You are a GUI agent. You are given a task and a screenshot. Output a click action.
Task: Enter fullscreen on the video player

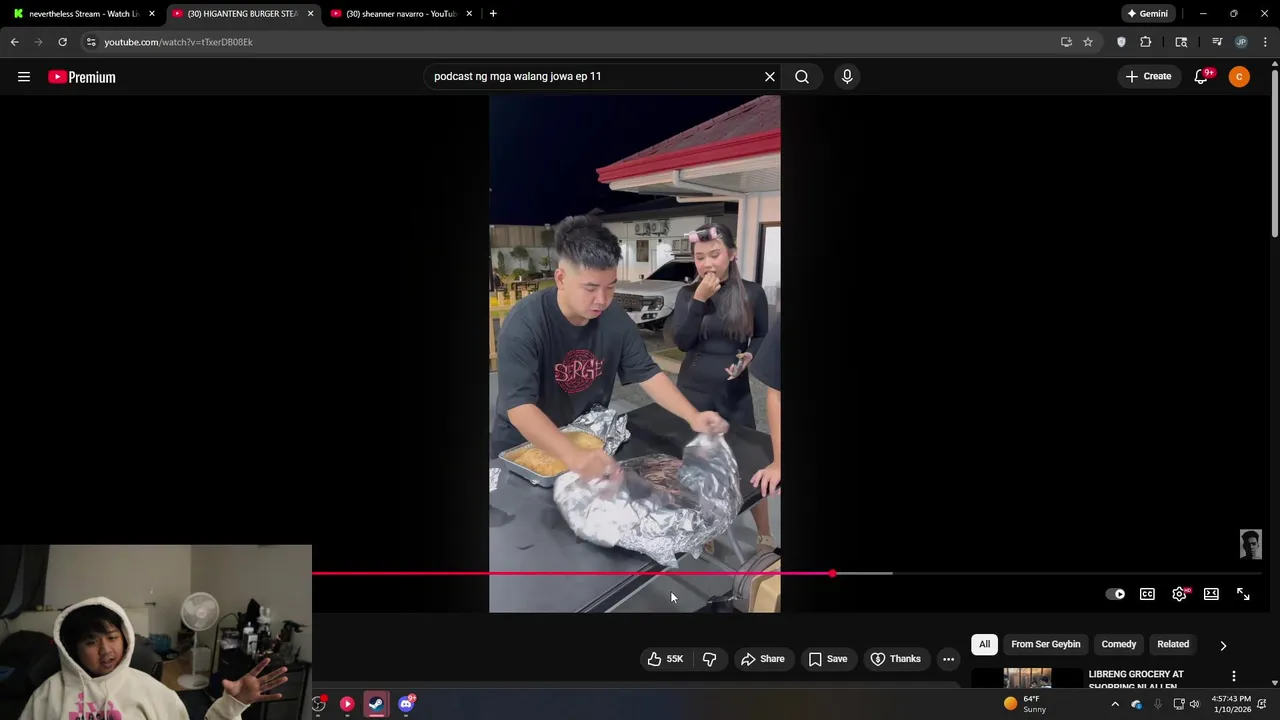1243,594
